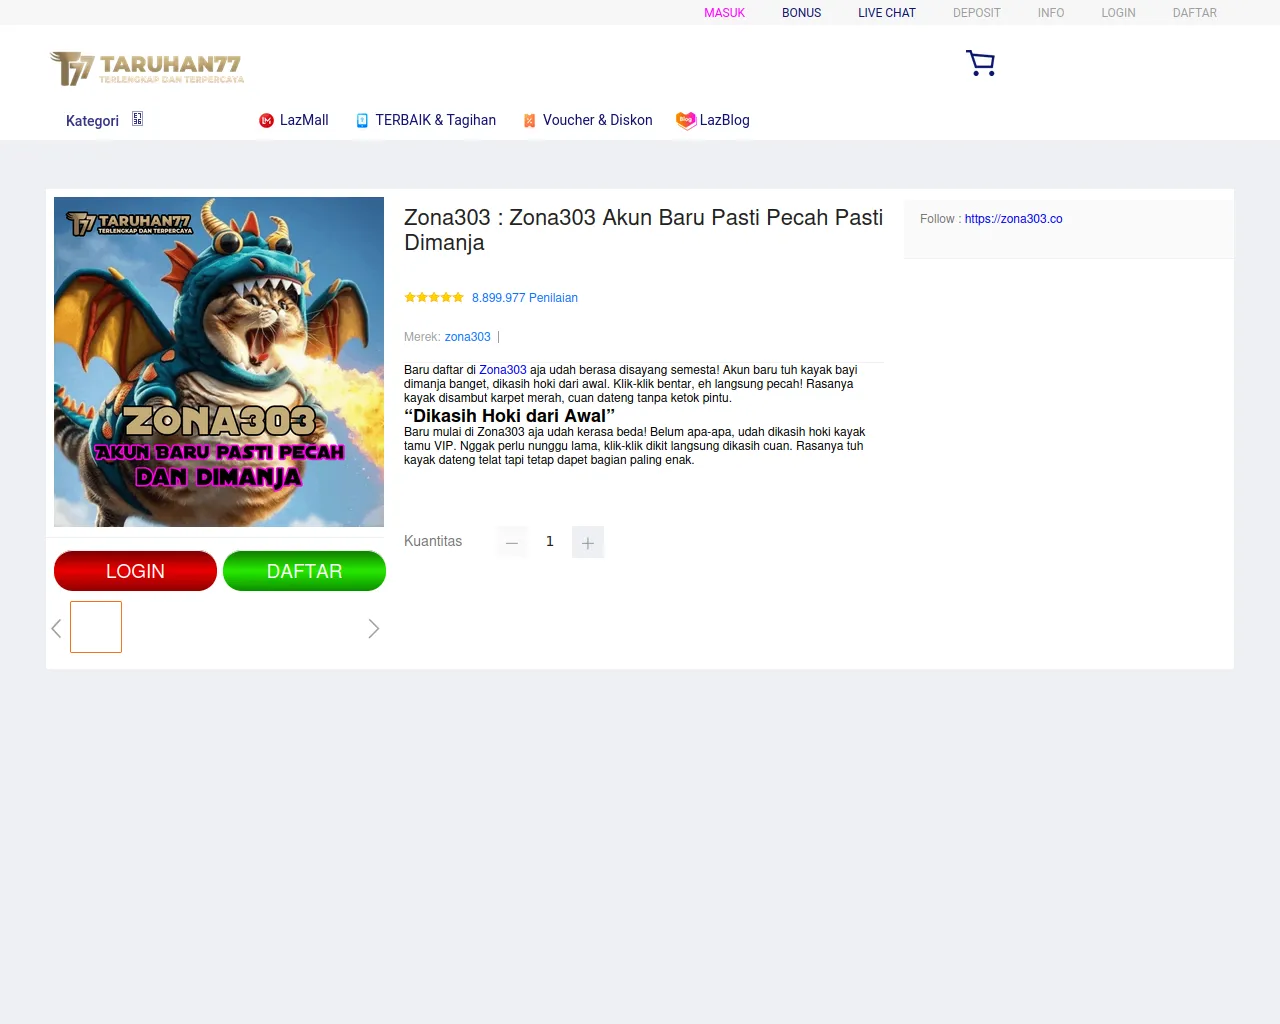Open INFO in top bar
Screen dimensions: 1280x1024
click(x=1051, y=13)
